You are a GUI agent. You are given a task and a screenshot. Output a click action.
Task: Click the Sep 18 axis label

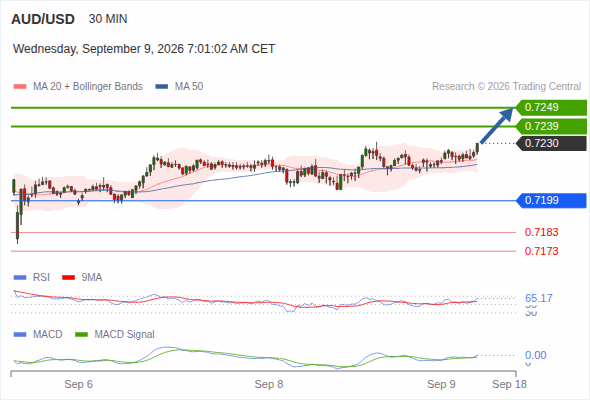[509, 384]
